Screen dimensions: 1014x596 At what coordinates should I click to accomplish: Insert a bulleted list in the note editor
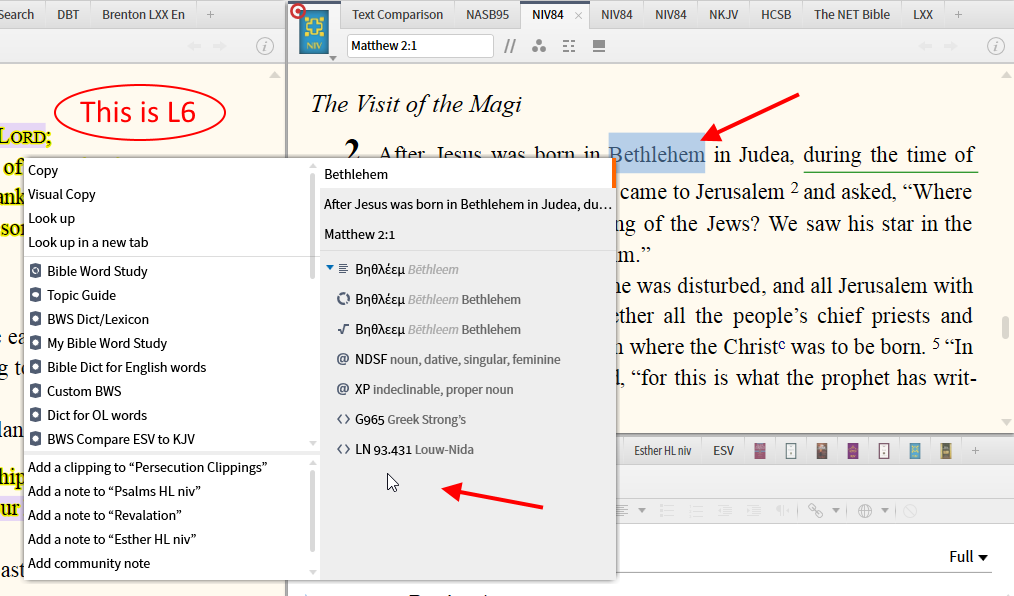tap(667, 511)
